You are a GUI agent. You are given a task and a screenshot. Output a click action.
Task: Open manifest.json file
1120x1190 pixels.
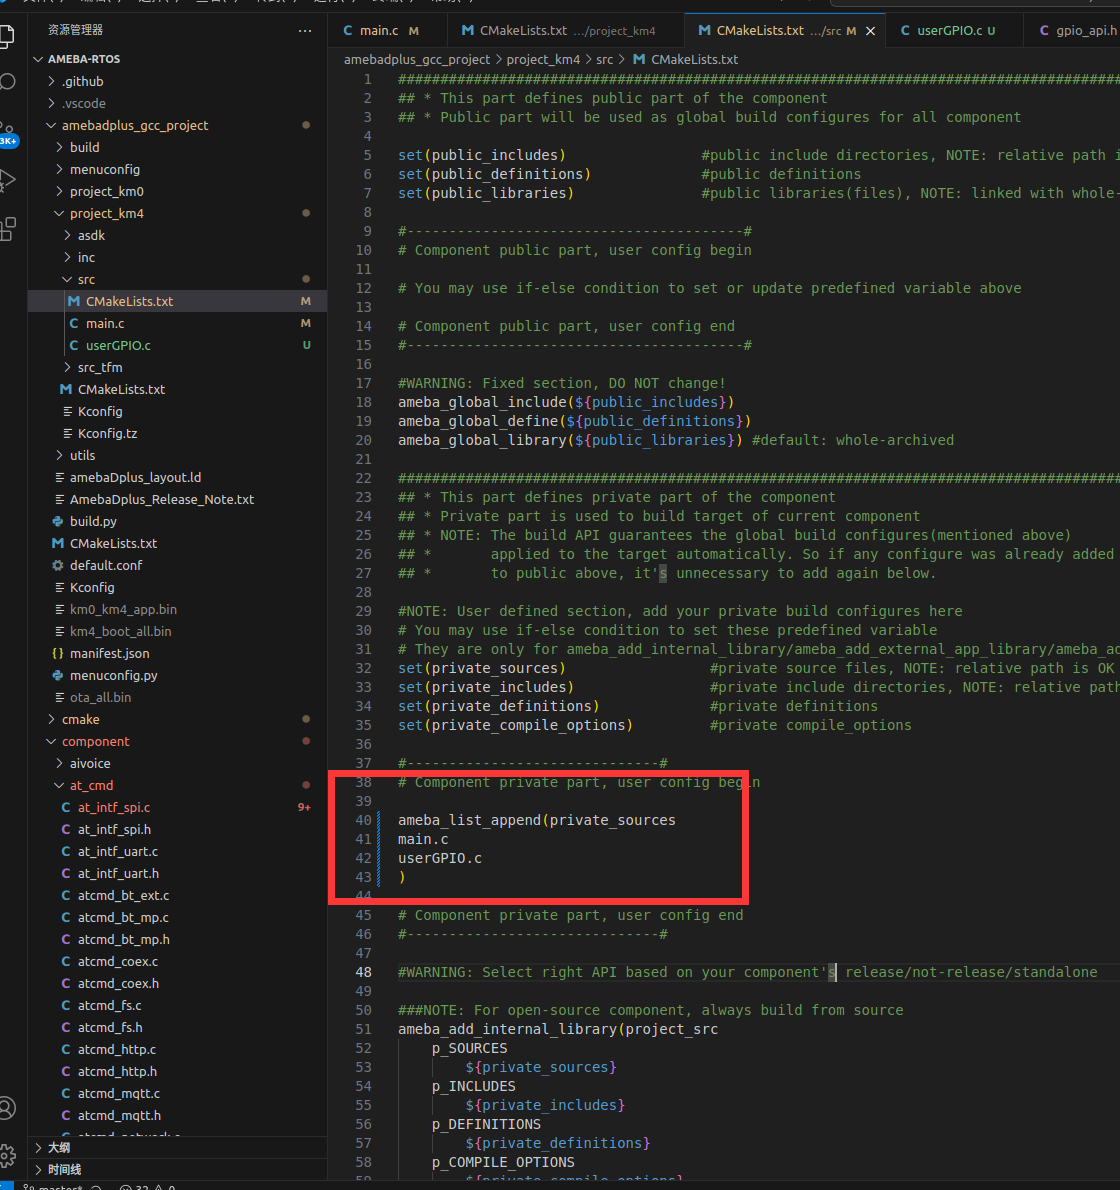point(178,653)
